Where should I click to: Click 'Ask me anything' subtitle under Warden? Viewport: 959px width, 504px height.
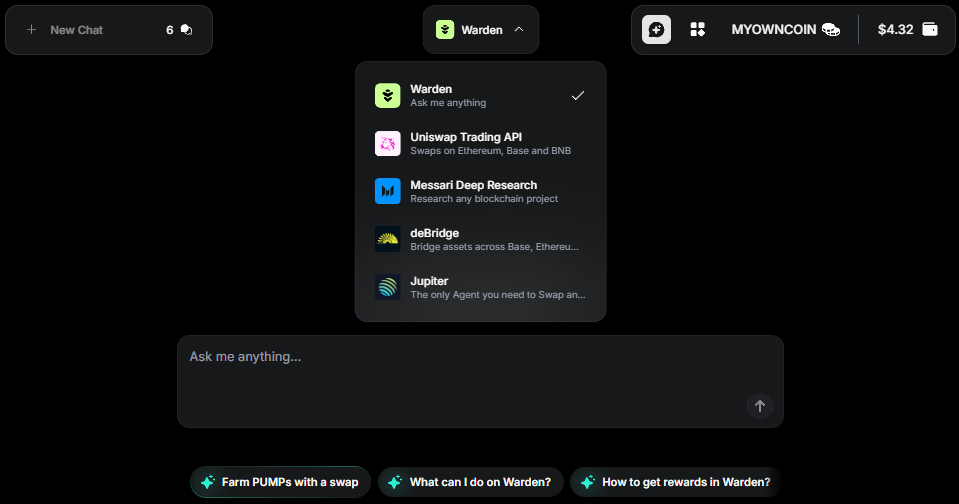tap(448, 103)
